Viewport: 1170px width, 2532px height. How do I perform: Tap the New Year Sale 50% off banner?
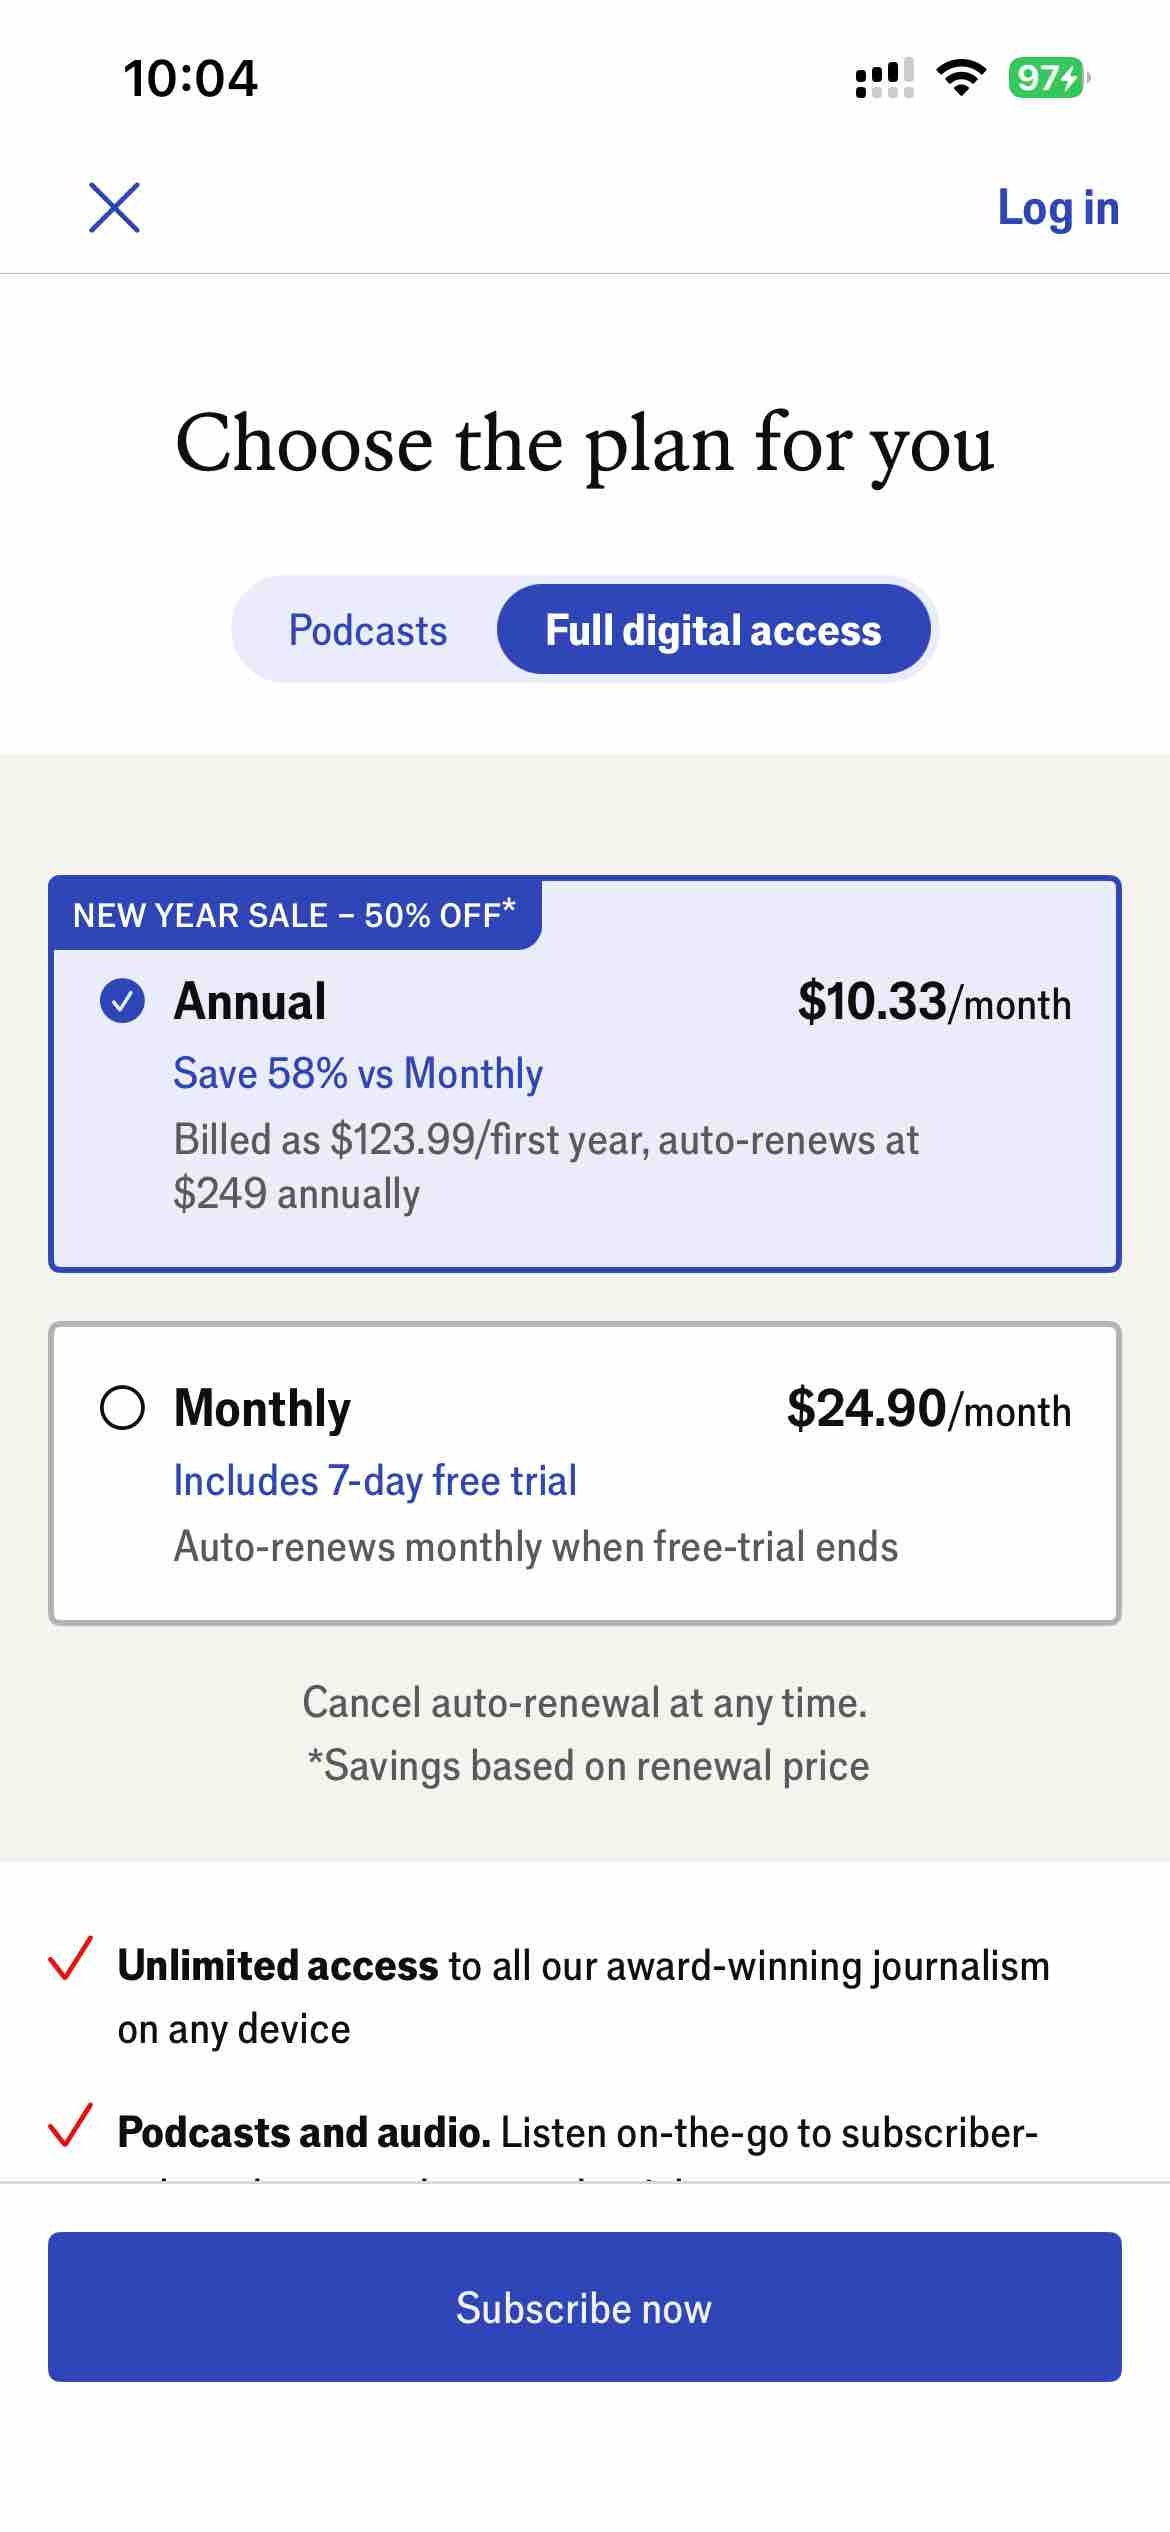click(x=295, y=915)
